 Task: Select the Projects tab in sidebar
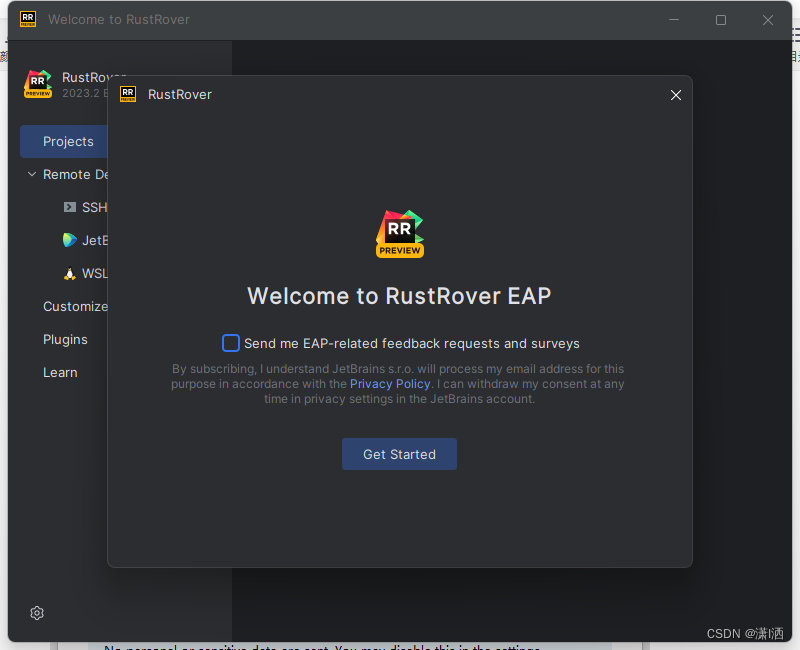click(x=64, y=141)
